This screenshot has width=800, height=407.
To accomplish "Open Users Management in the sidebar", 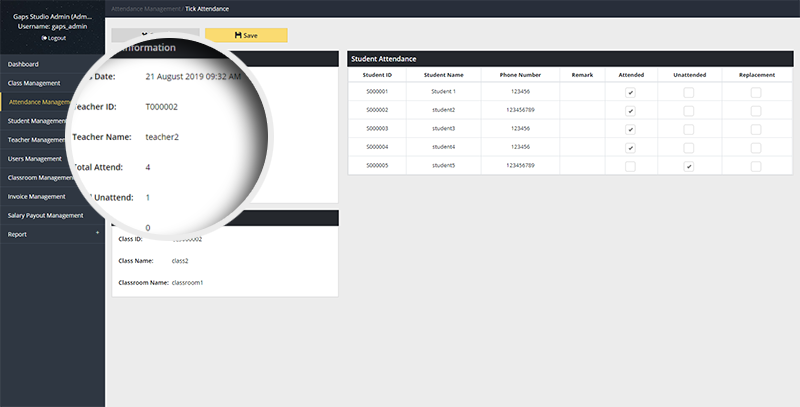I will pos(35,158).
